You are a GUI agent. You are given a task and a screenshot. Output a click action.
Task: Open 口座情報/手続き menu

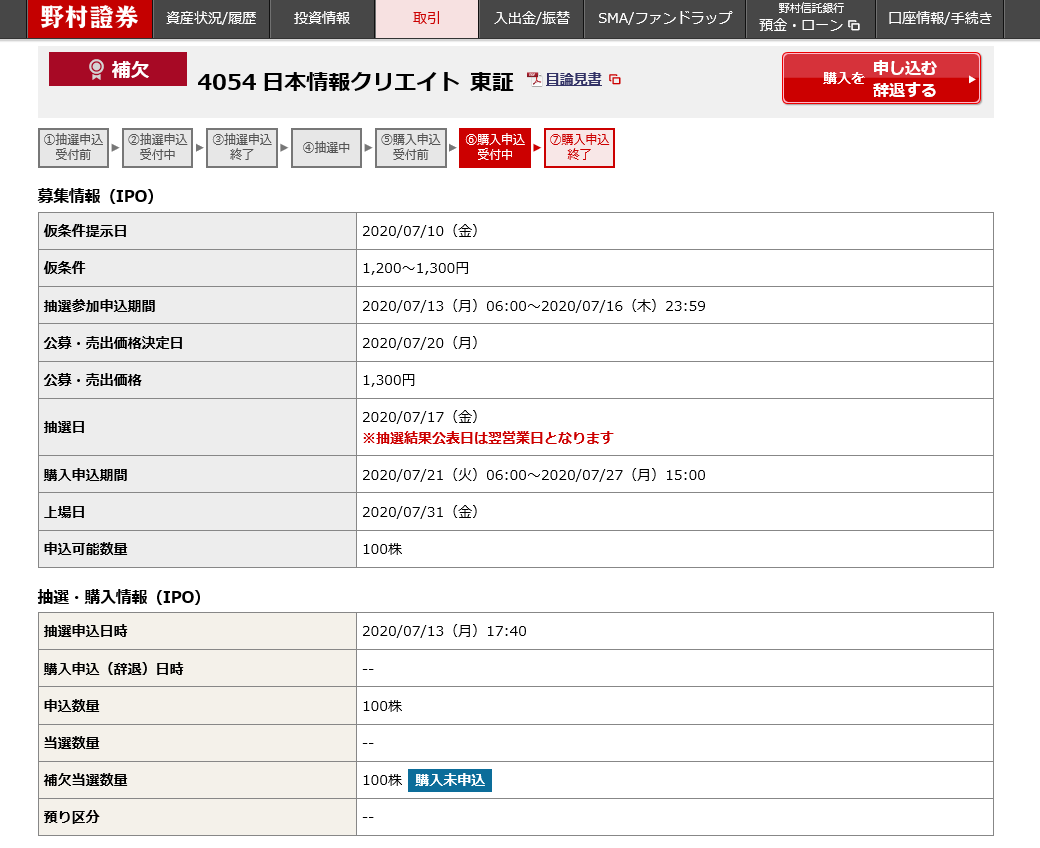[939, 18]
